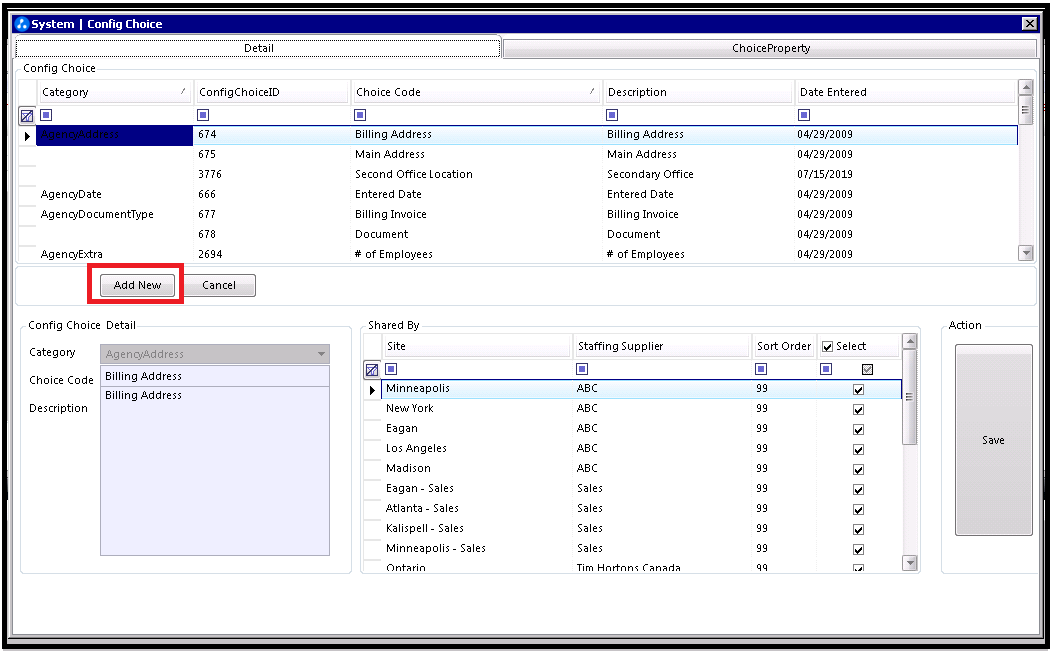The width and height of the screenshot is (1057, 654).
Task: Open Date Entered column filter icon
Action: [804, 115]
